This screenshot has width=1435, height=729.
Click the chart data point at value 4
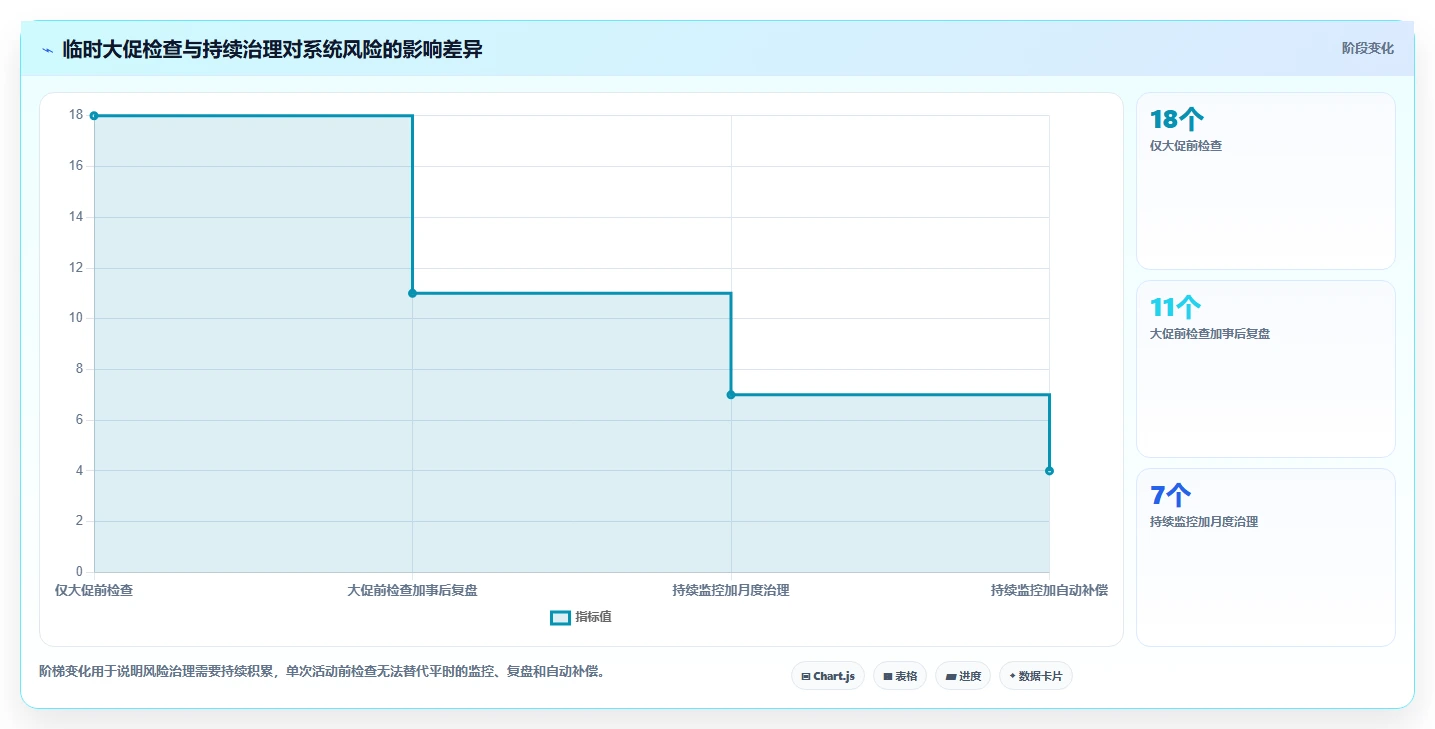(x=1049, y=471)
